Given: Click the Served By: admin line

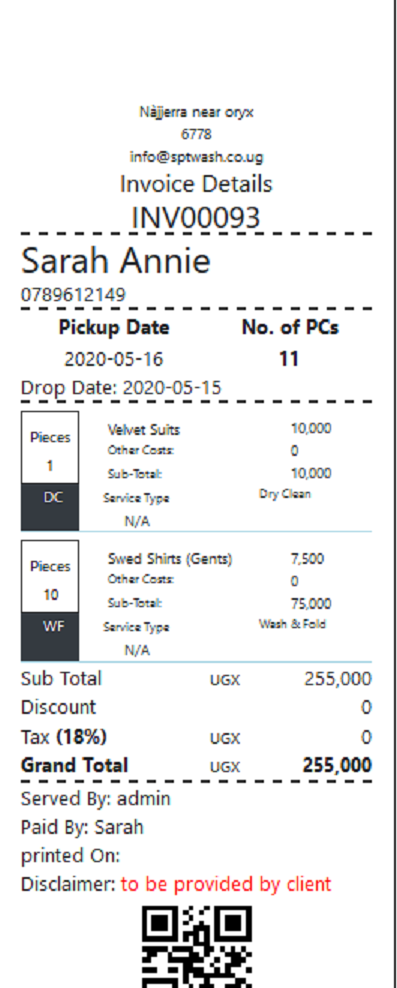Looking at the screenshot, I should coord(96,798).
